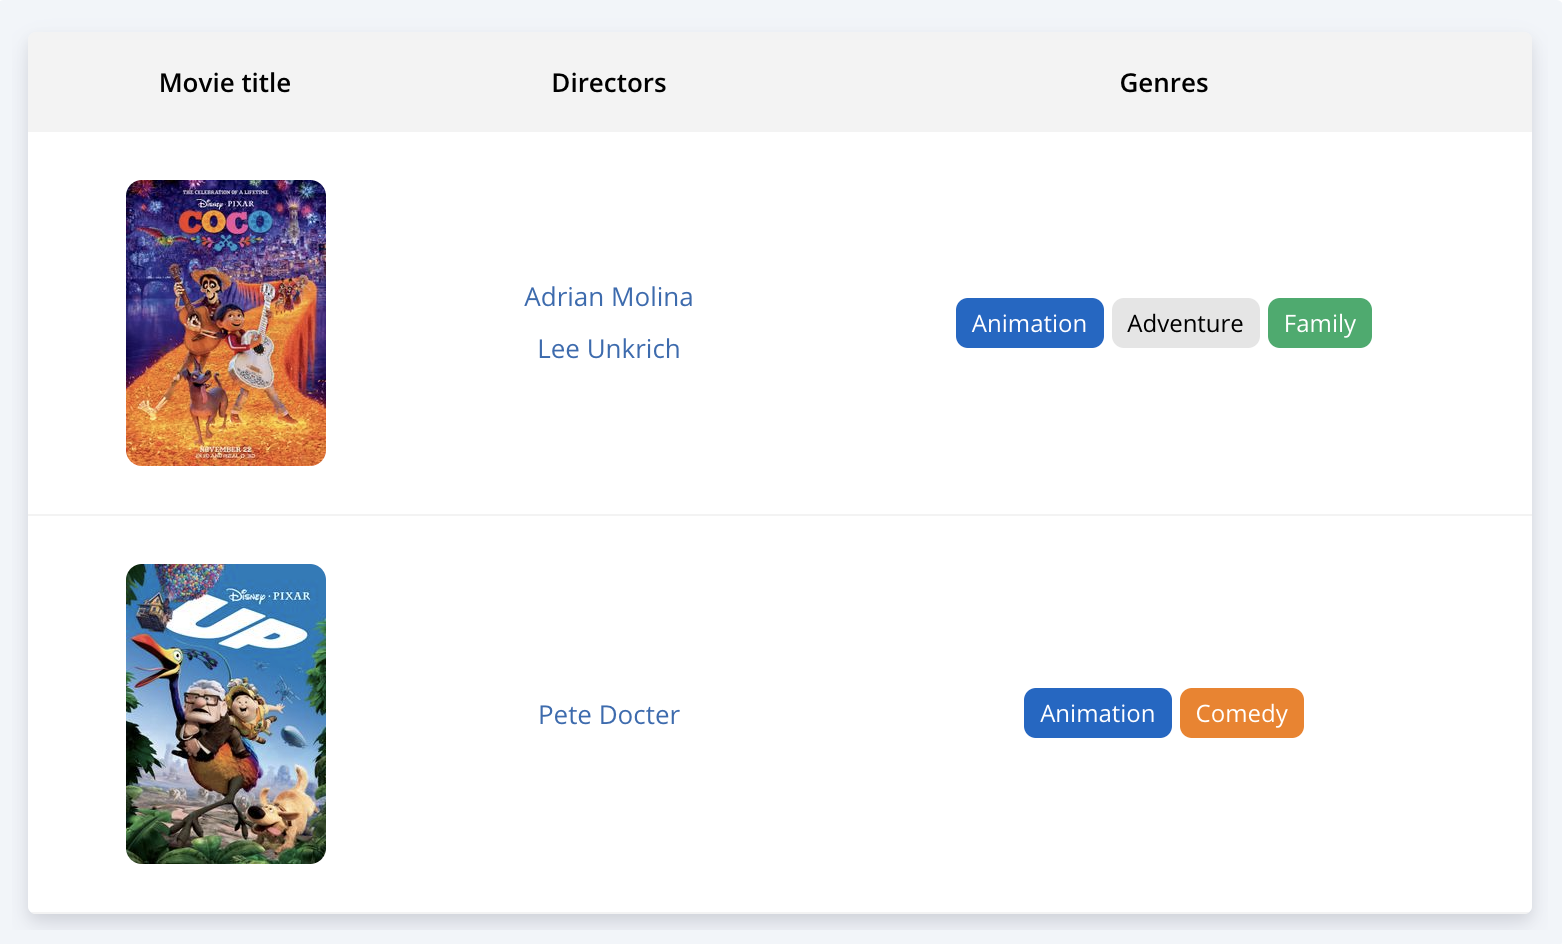The width and height of the screenshot is (1562, 944).
Task: Select the Animation tag in Coco row
Action: tap(1029, 323)
